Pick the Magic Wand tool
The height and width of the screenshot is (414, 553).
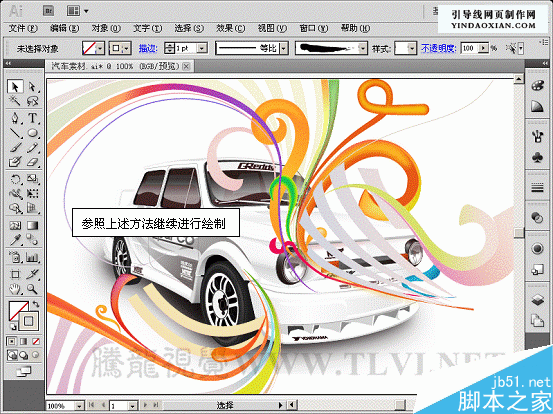[x=15, y=101]
